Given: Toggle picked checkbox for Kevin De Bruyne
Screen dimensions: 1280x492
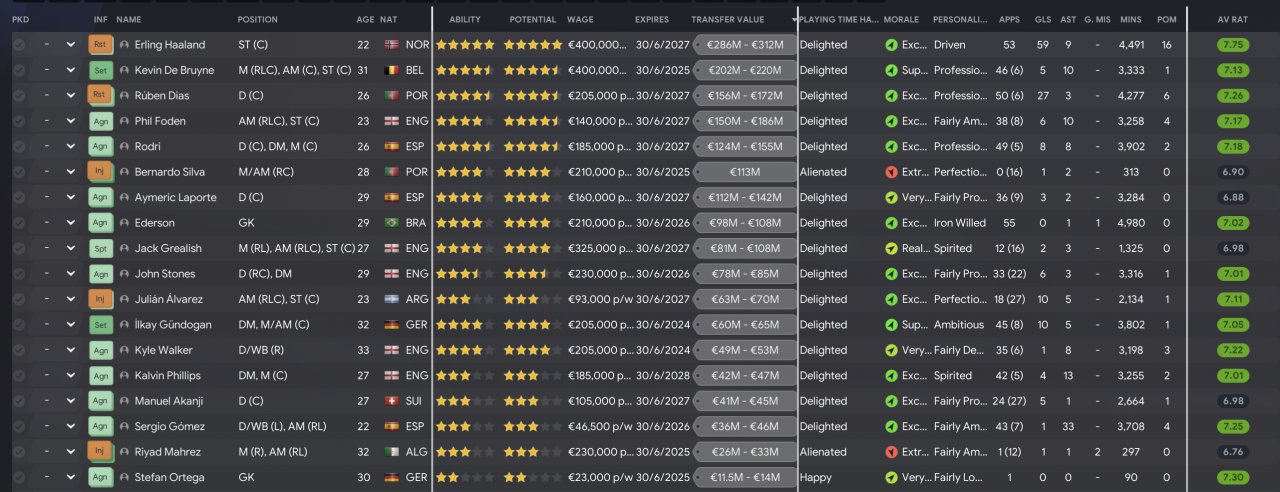Looking at the screenshot, I should click(x=19, y=71).
